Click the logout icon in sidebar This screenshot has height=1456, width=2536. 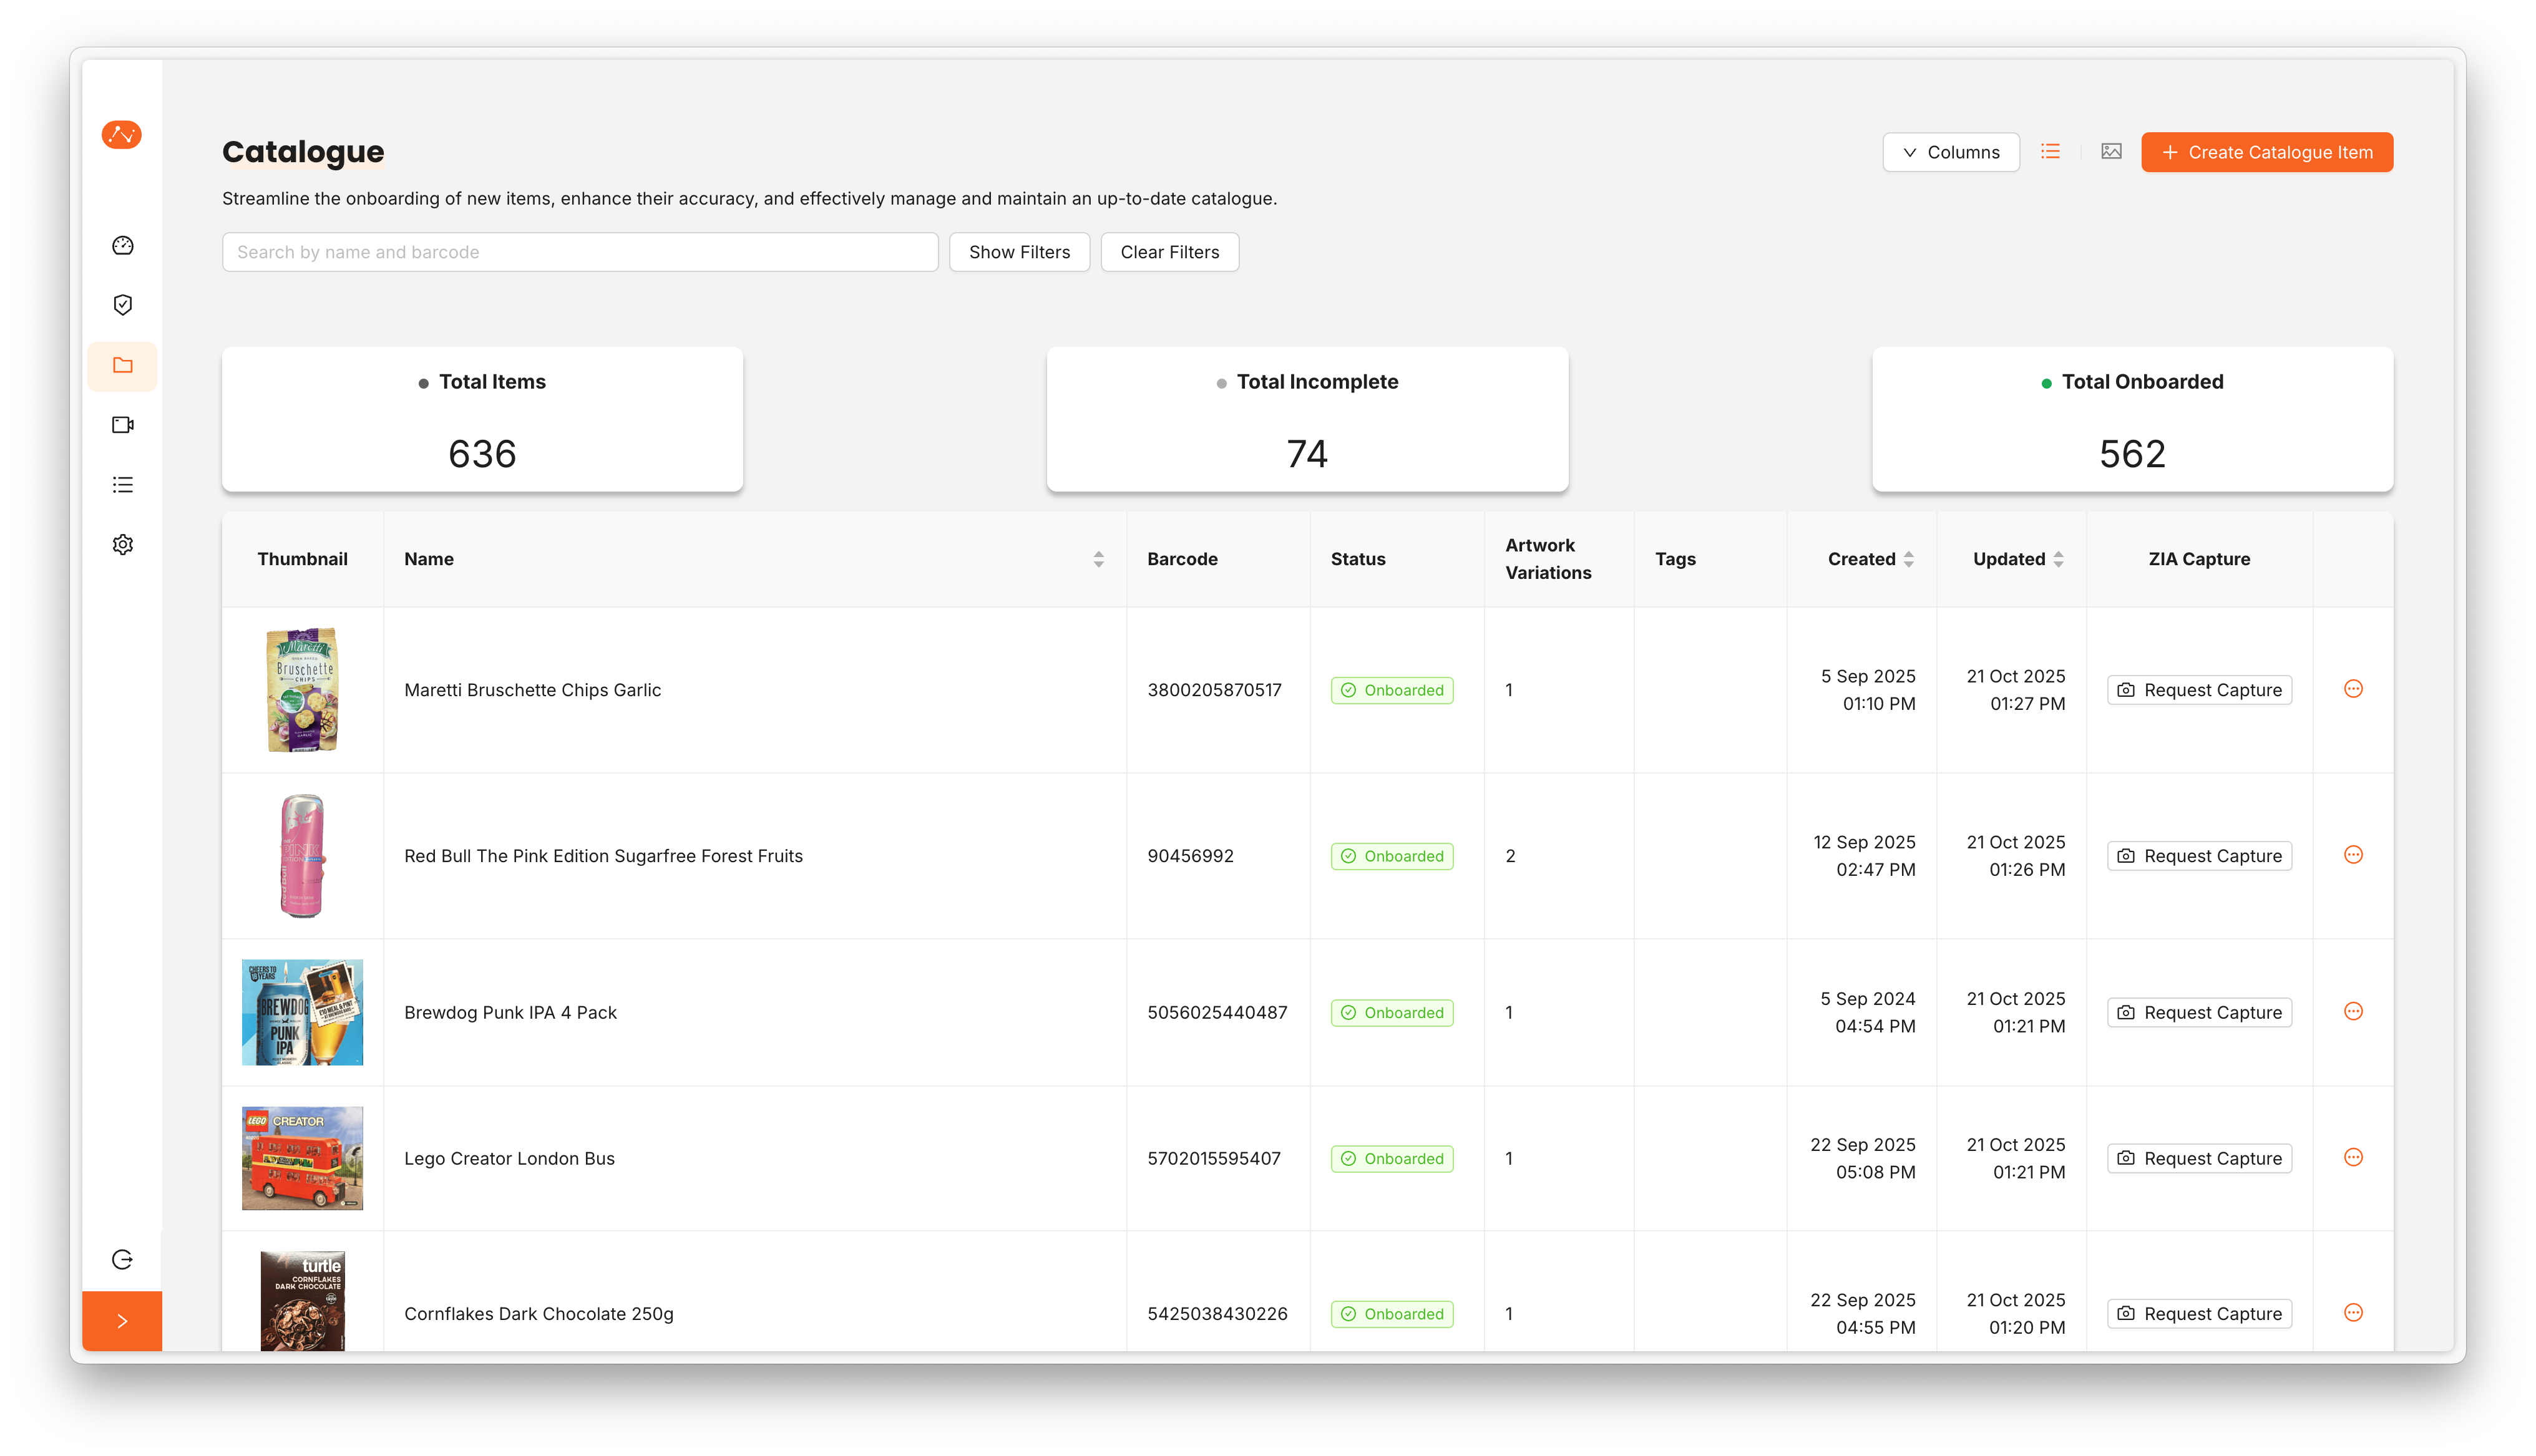(x=122, y=1260)
